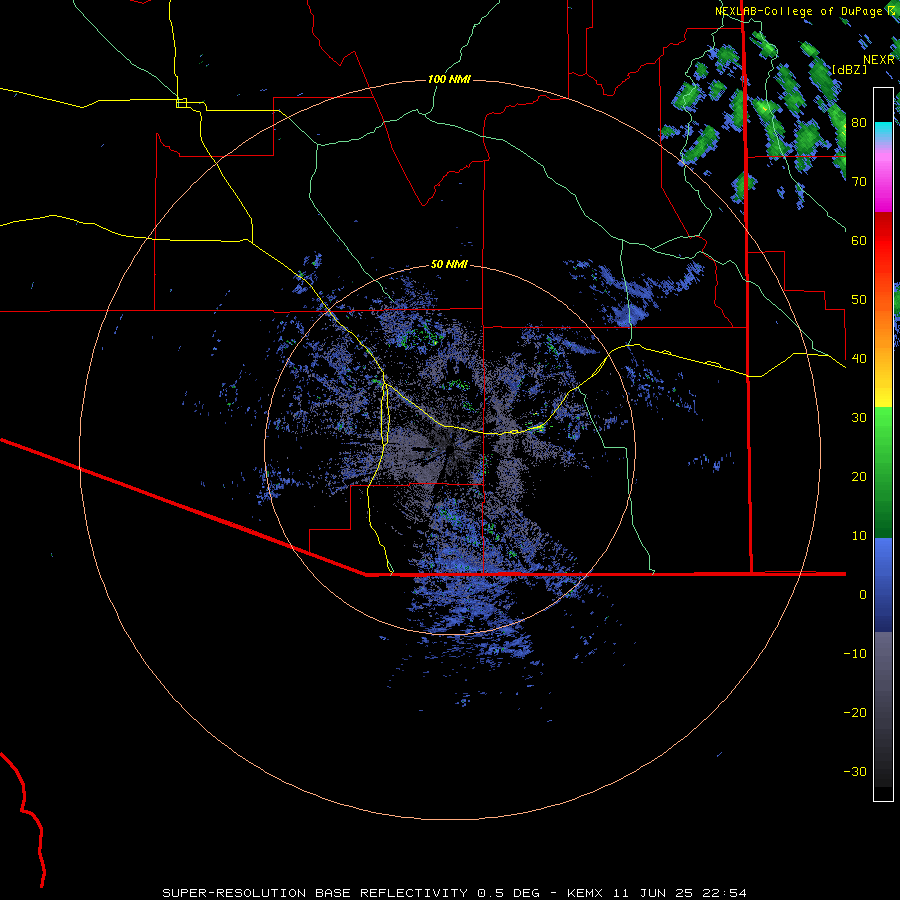Click the orange band of the color bar
900x900 pixels.
click(883, 327)
